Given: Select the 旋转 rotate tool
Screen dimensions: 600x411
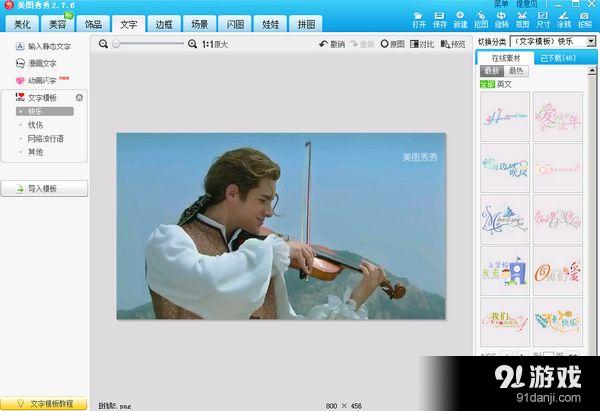Looking at the screenshot, I should pos(501,20).
